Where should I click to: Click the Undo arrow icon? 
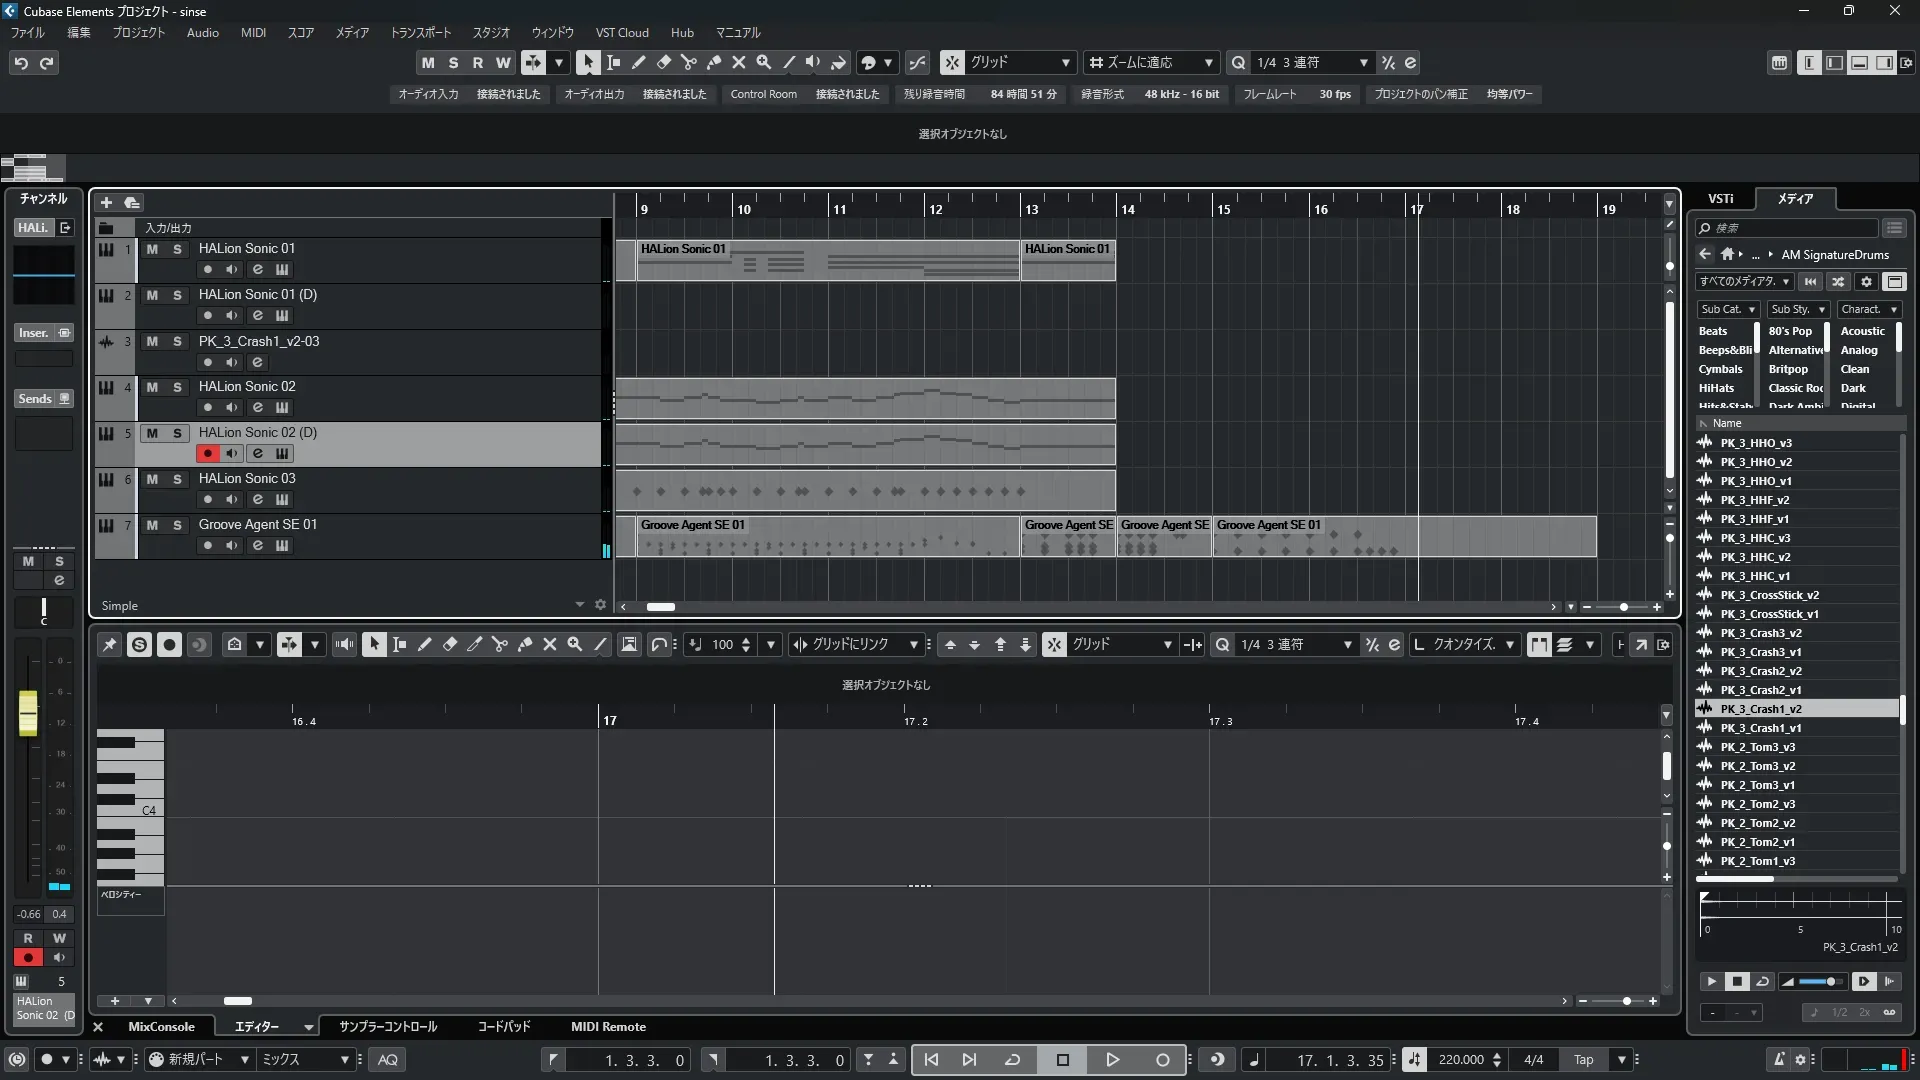click(x=21, y=63)
